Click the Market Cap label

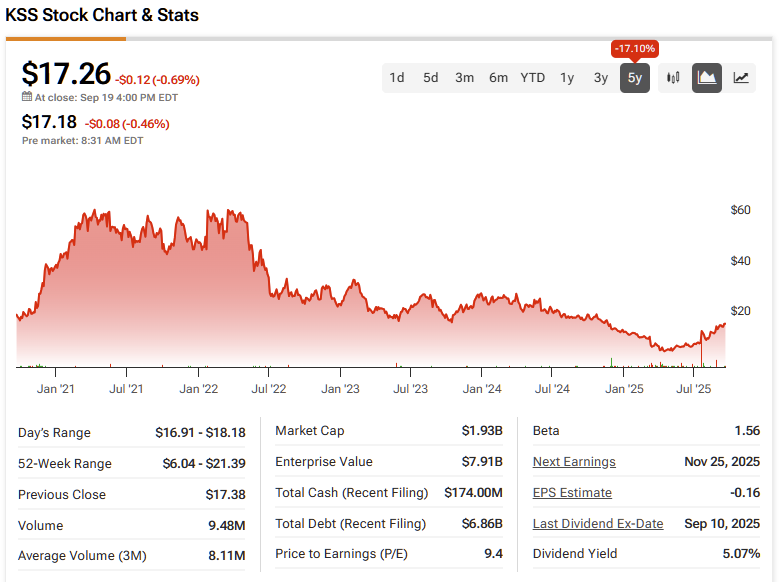pyautogui.click(x=309, y=431)
